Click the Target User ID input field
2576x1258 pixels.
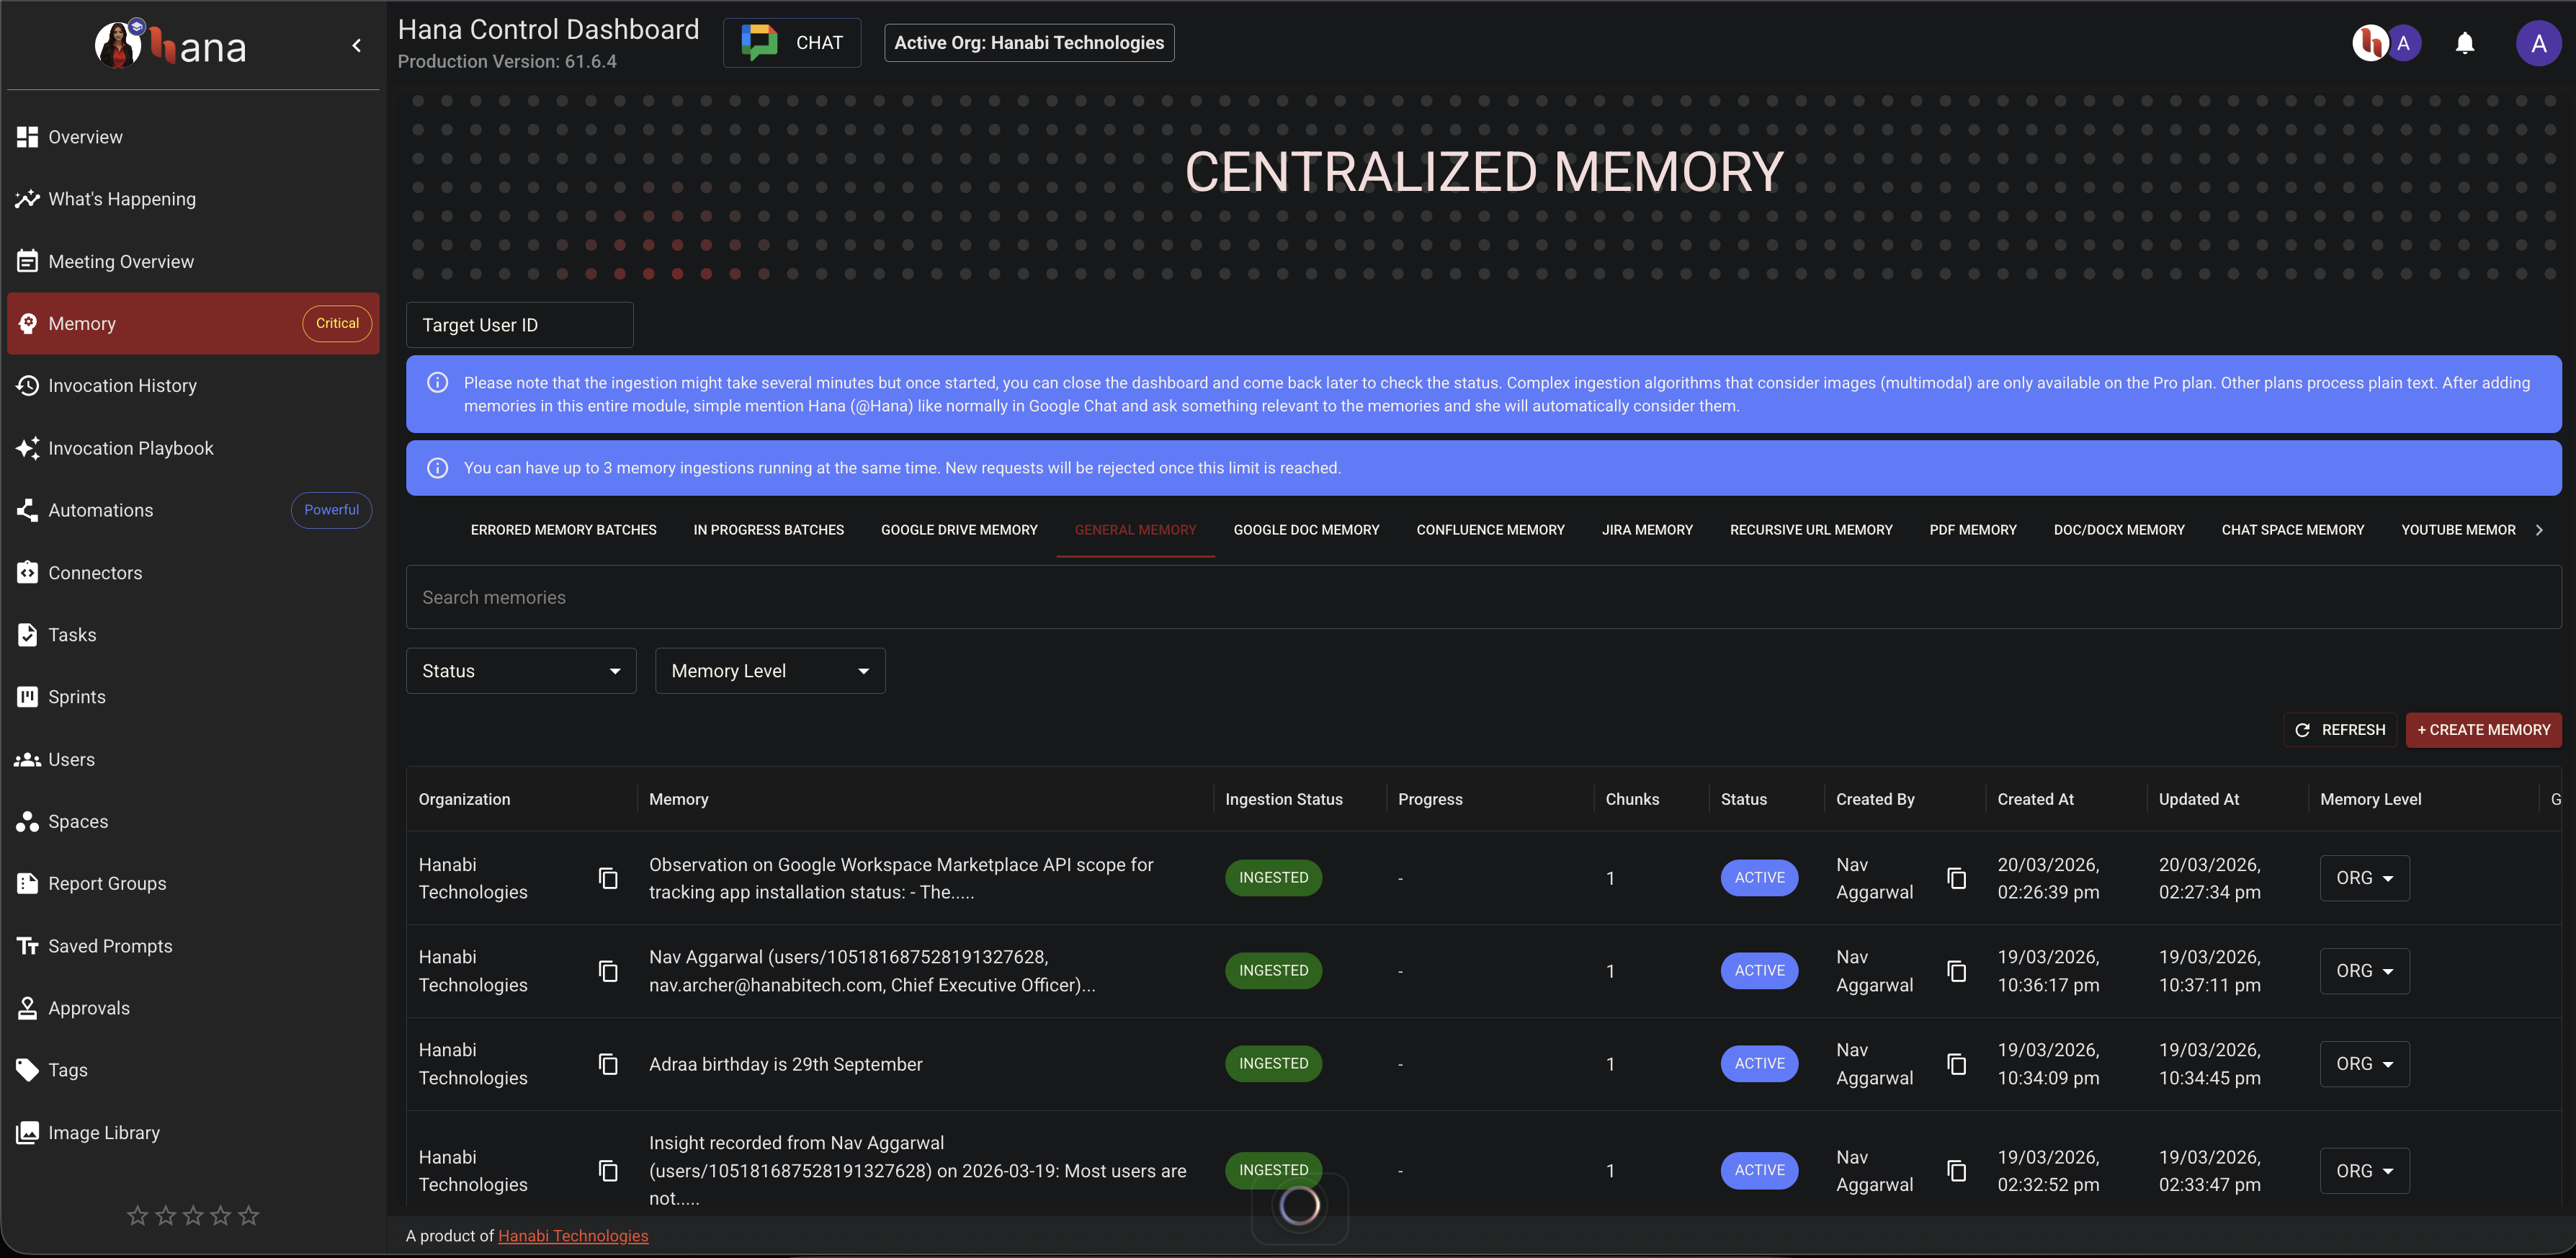tap(519, 324)
